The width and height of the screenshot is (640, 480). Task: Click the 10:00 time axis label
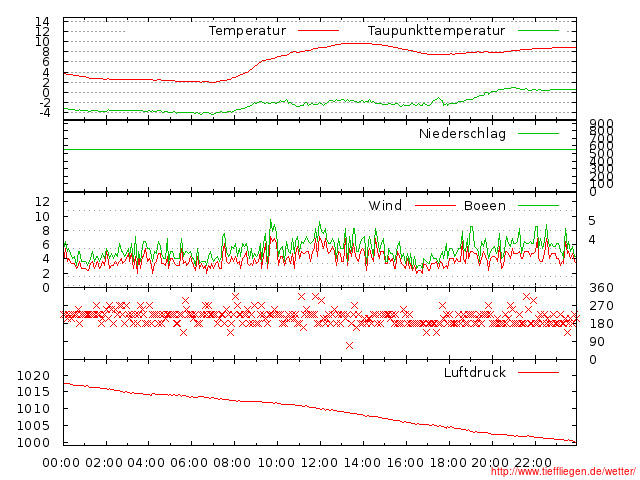coord(276,463)
